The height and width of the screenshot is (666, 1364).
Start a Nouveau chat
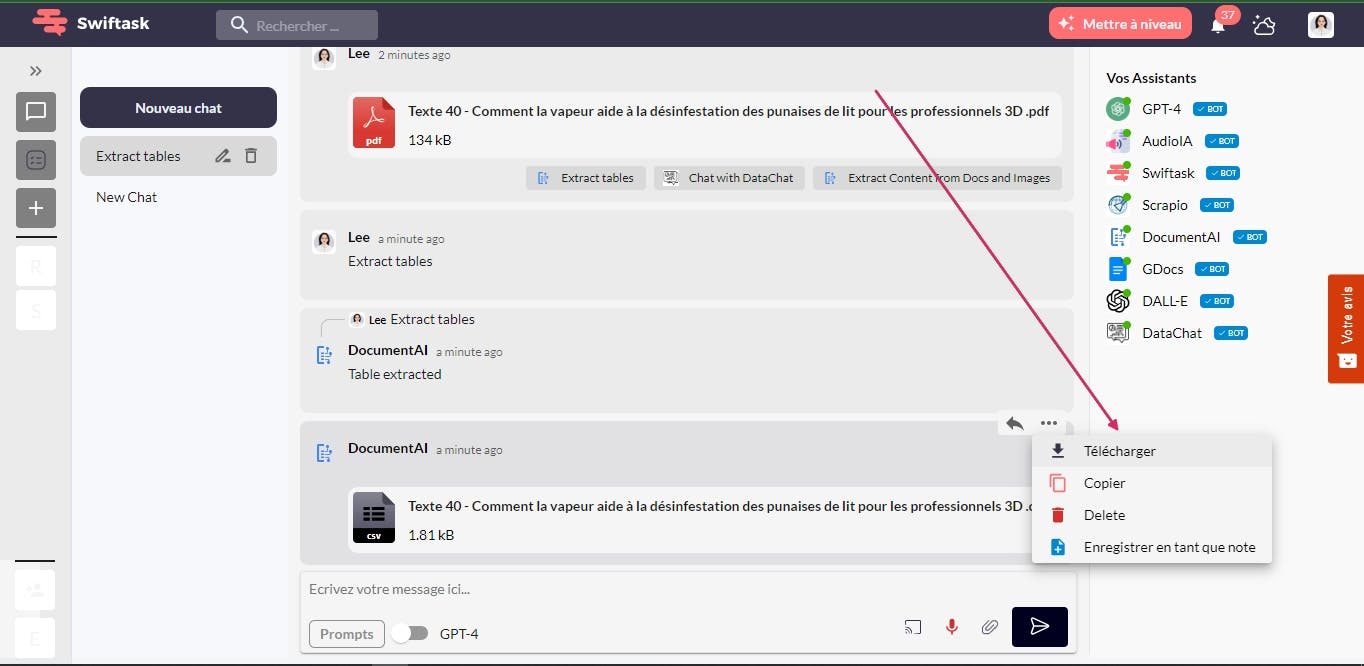178,108
